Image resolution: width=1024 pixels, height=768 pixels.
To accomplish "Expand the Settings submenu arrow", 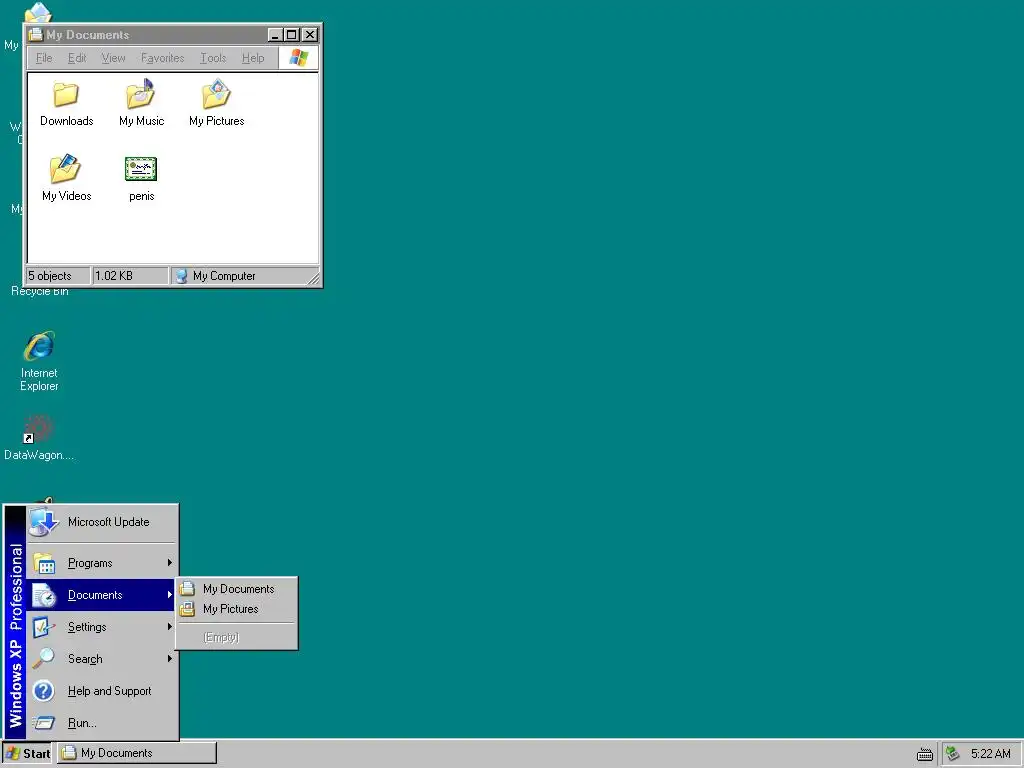I will (x=170, y=627).
